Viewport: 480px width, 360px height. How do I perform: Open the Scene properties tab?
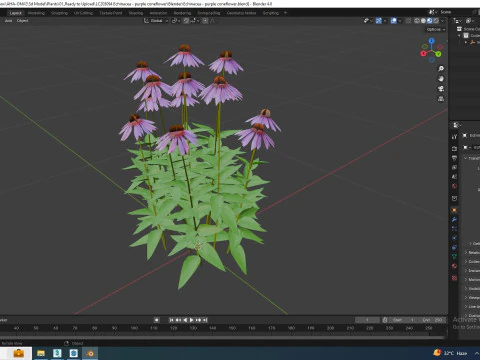pos(454,176)
